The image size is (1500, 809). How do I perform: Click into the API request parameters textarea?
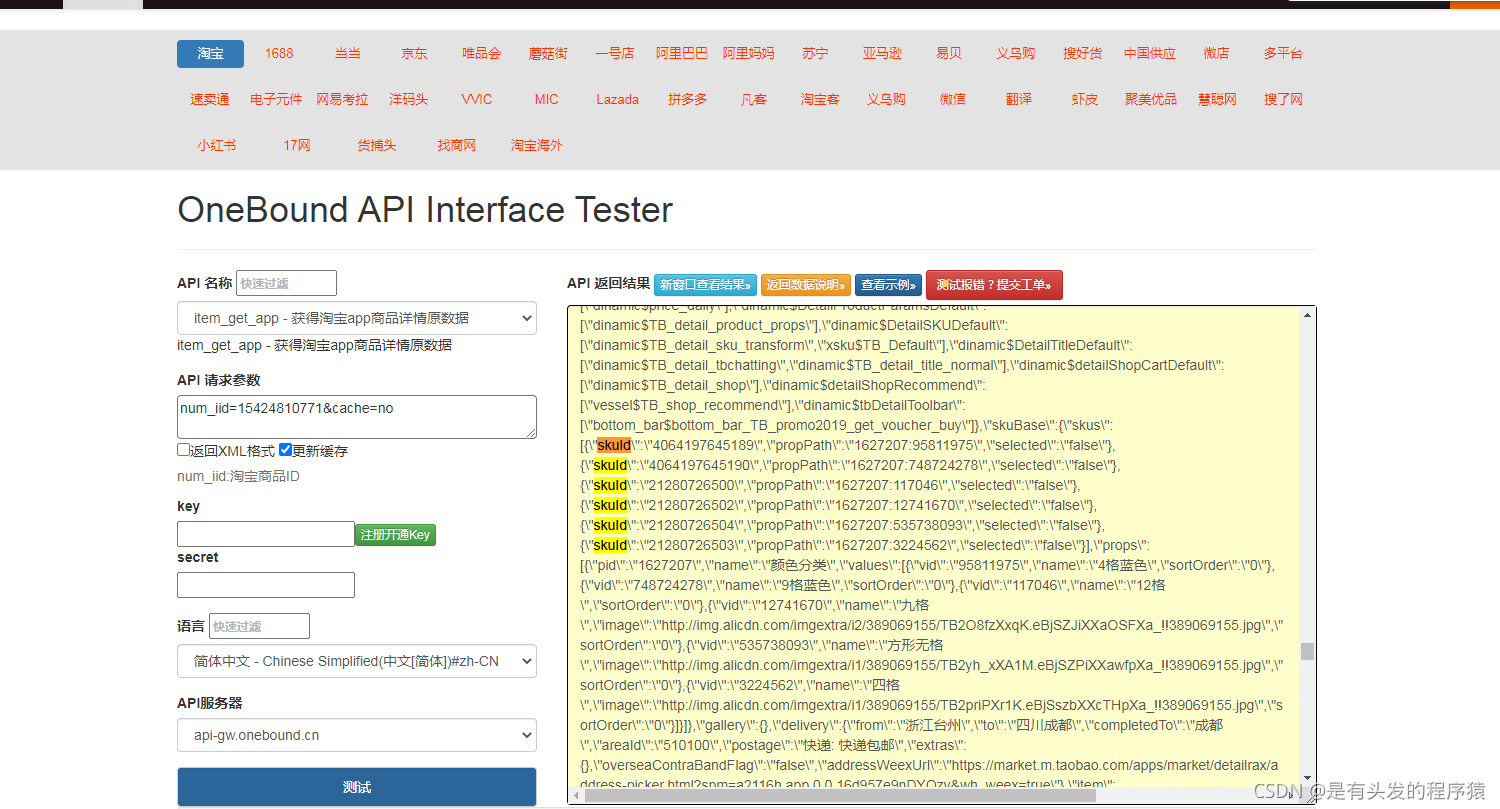[x=357, y=417]
